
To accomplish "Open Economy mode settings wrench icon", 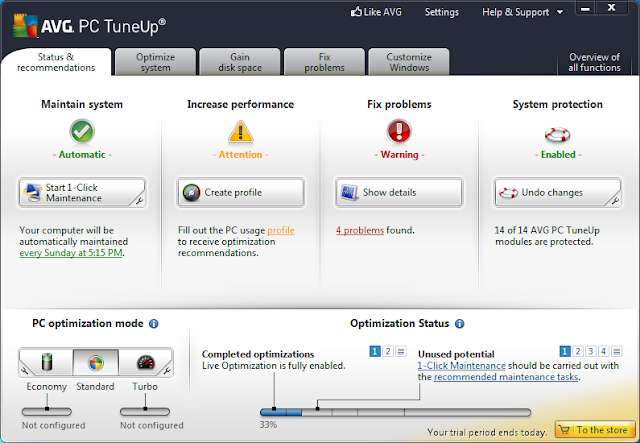I will 24,370.
